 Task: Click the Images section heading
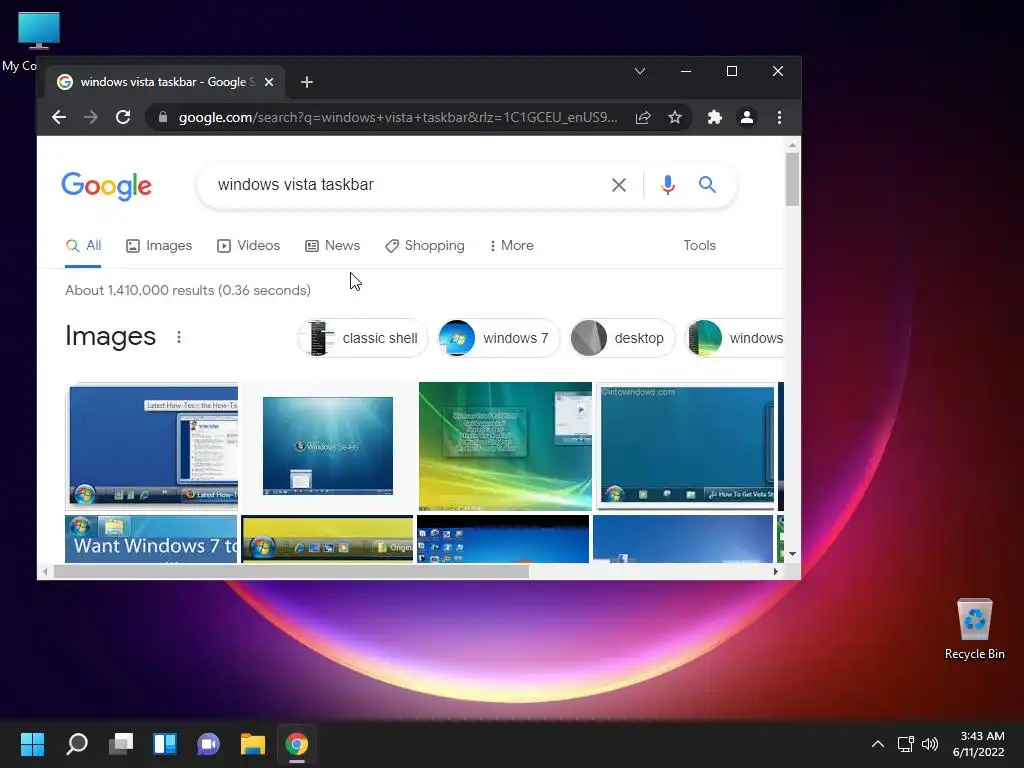pos(110,336)
